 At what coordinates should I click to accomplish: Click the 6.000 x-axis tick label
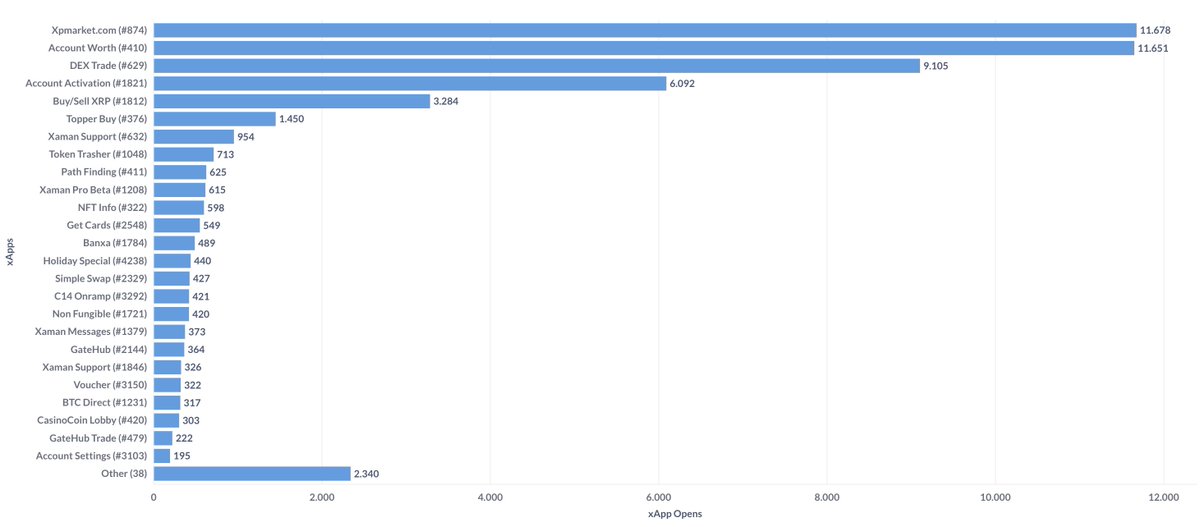point(658,497)
